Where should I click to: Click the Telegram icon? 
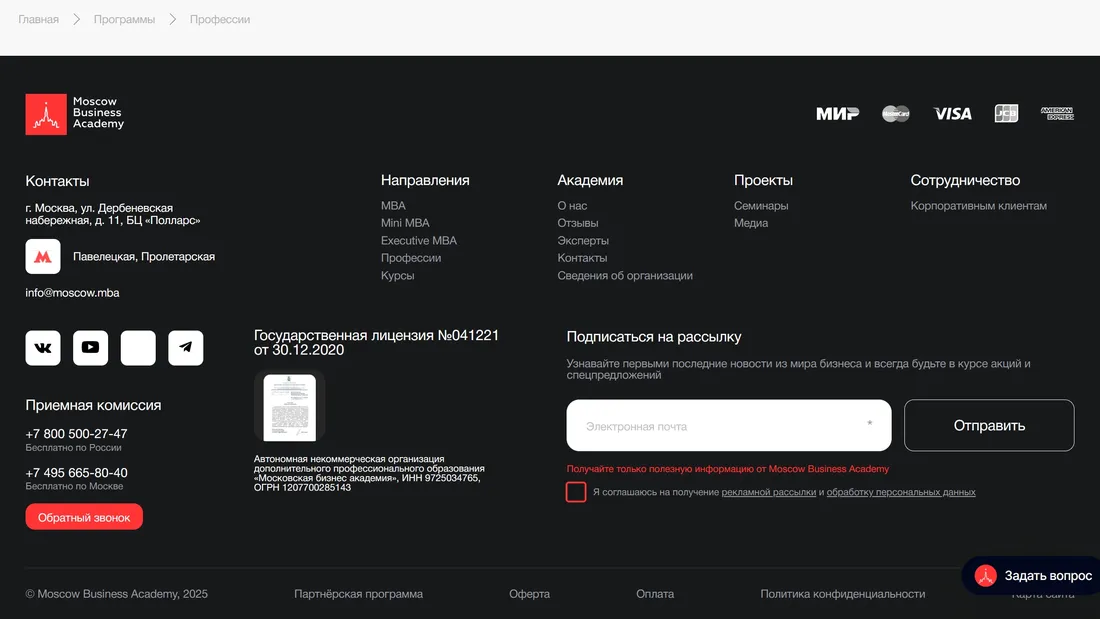[x=186, y=347]
